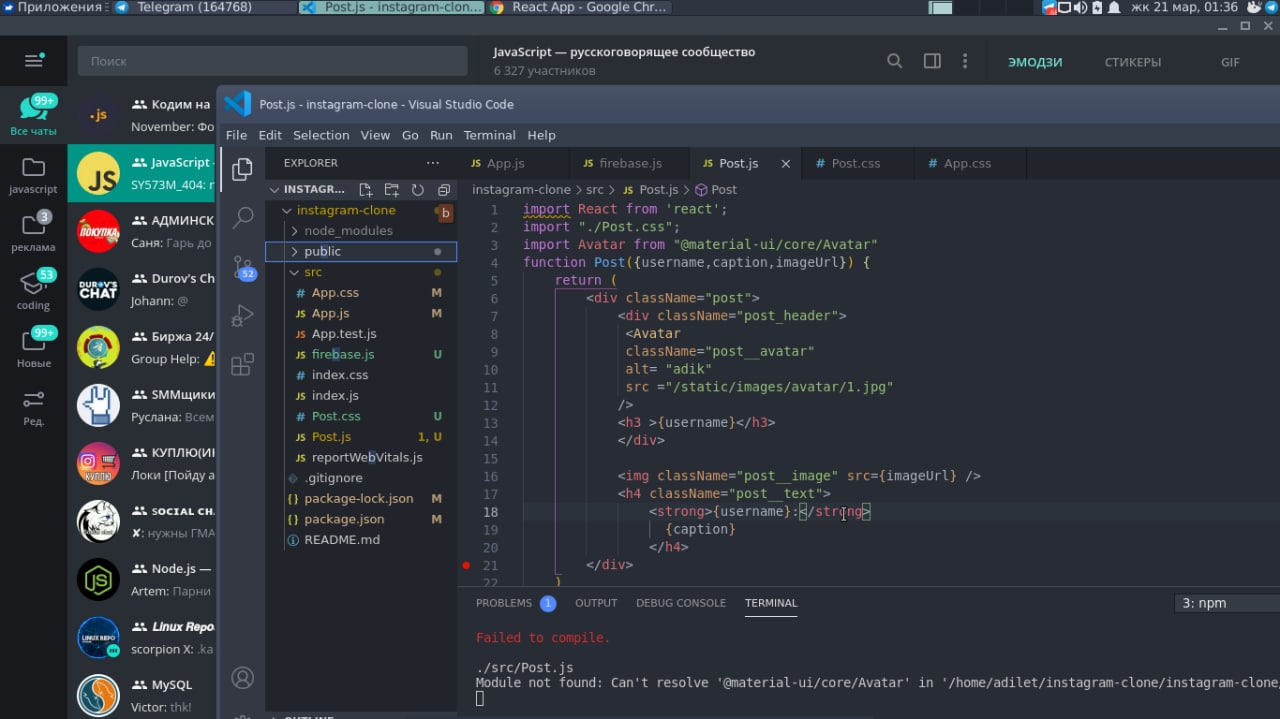The width and height of the screenshot is (1280, 719).
Task: Open the Terminal menu
Action: click(x=490, y=135)
